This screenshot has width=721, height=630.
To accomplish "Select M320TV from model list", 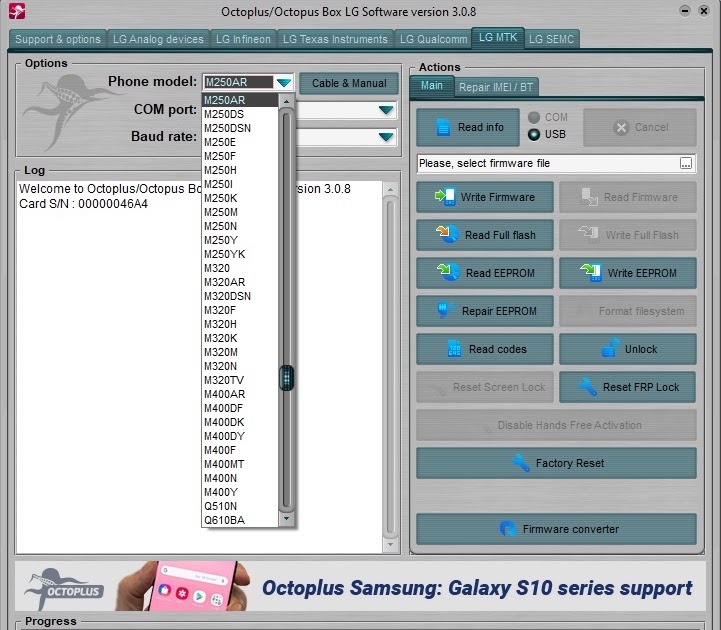I will click(x=240, y=380).
